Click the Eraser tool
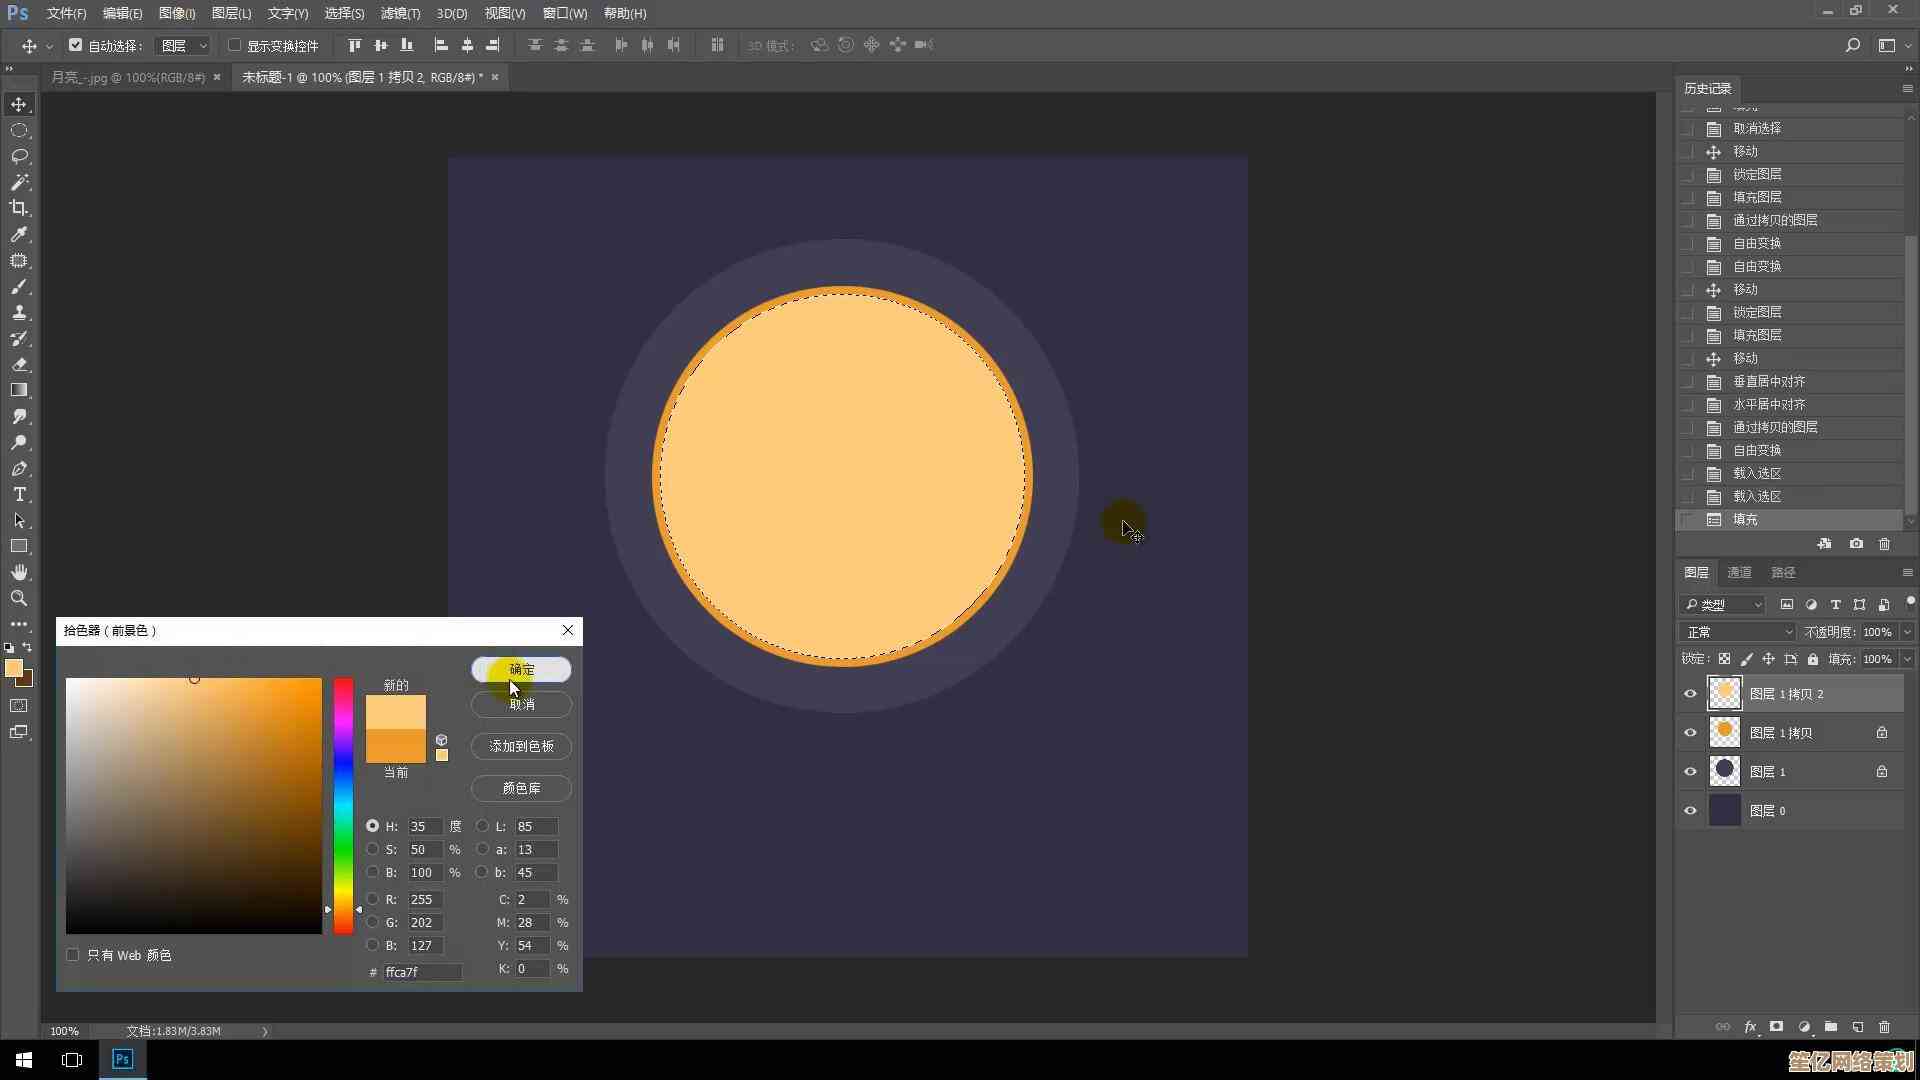This screenshot has width=1920, height=1080. click(x=19, y=364)
